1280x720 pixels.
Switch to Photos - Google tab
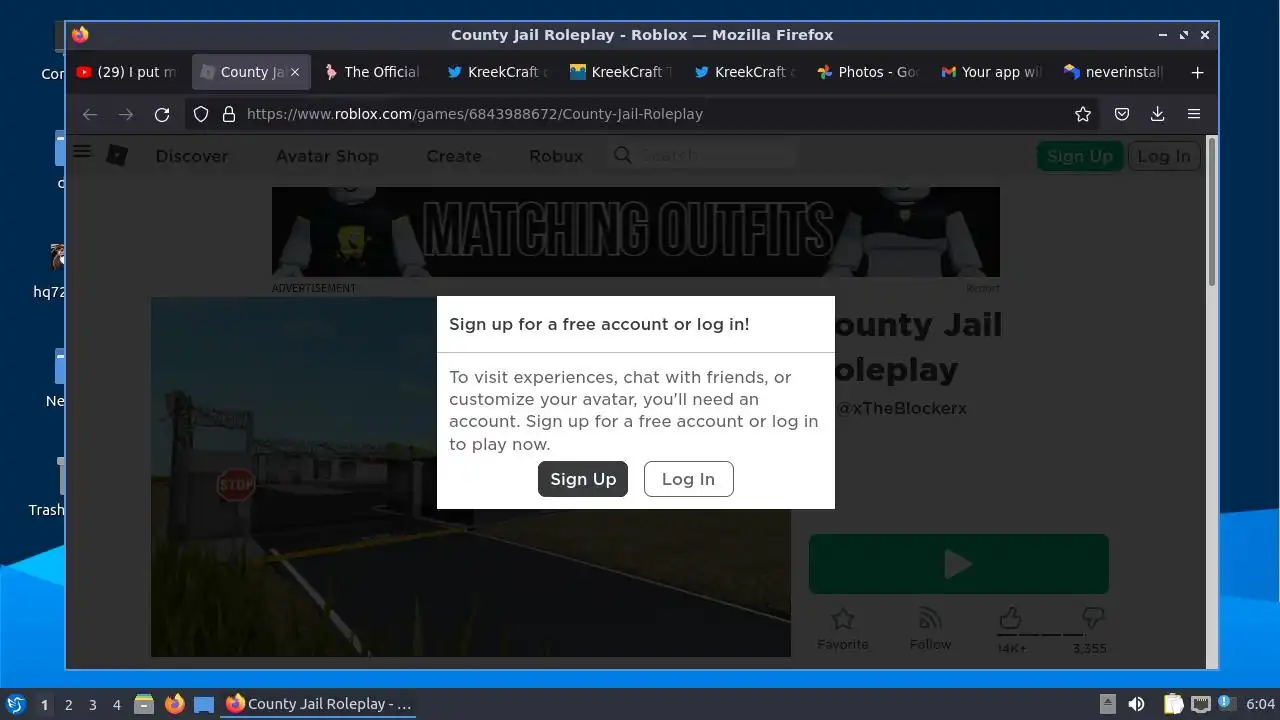coord(866,72)
